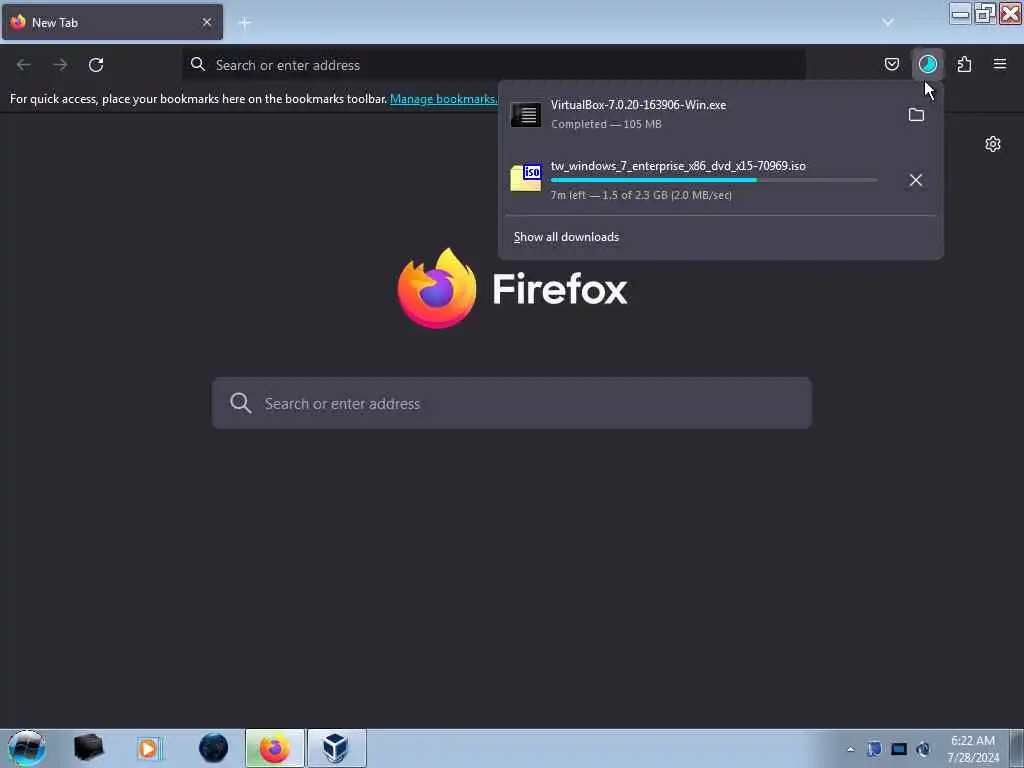The width and height of the screenshot is (1024, 768).
Task: Click the Reload page button
Action: click(96, 65)
